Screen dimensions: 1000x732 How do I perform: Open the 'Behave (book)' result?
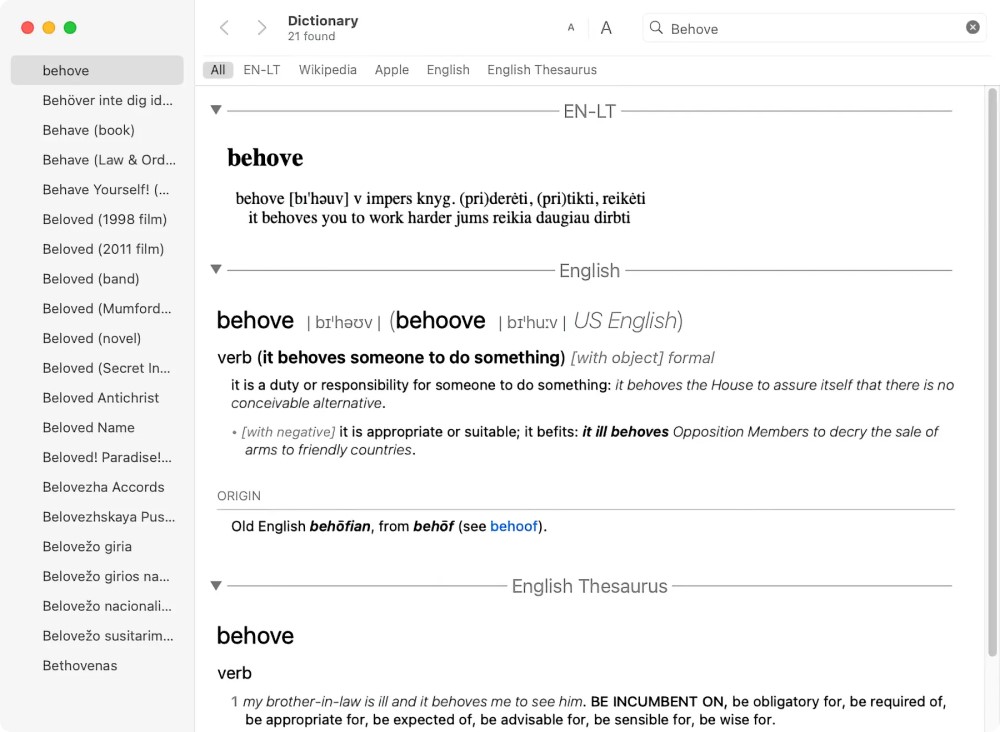coord(97,130)
